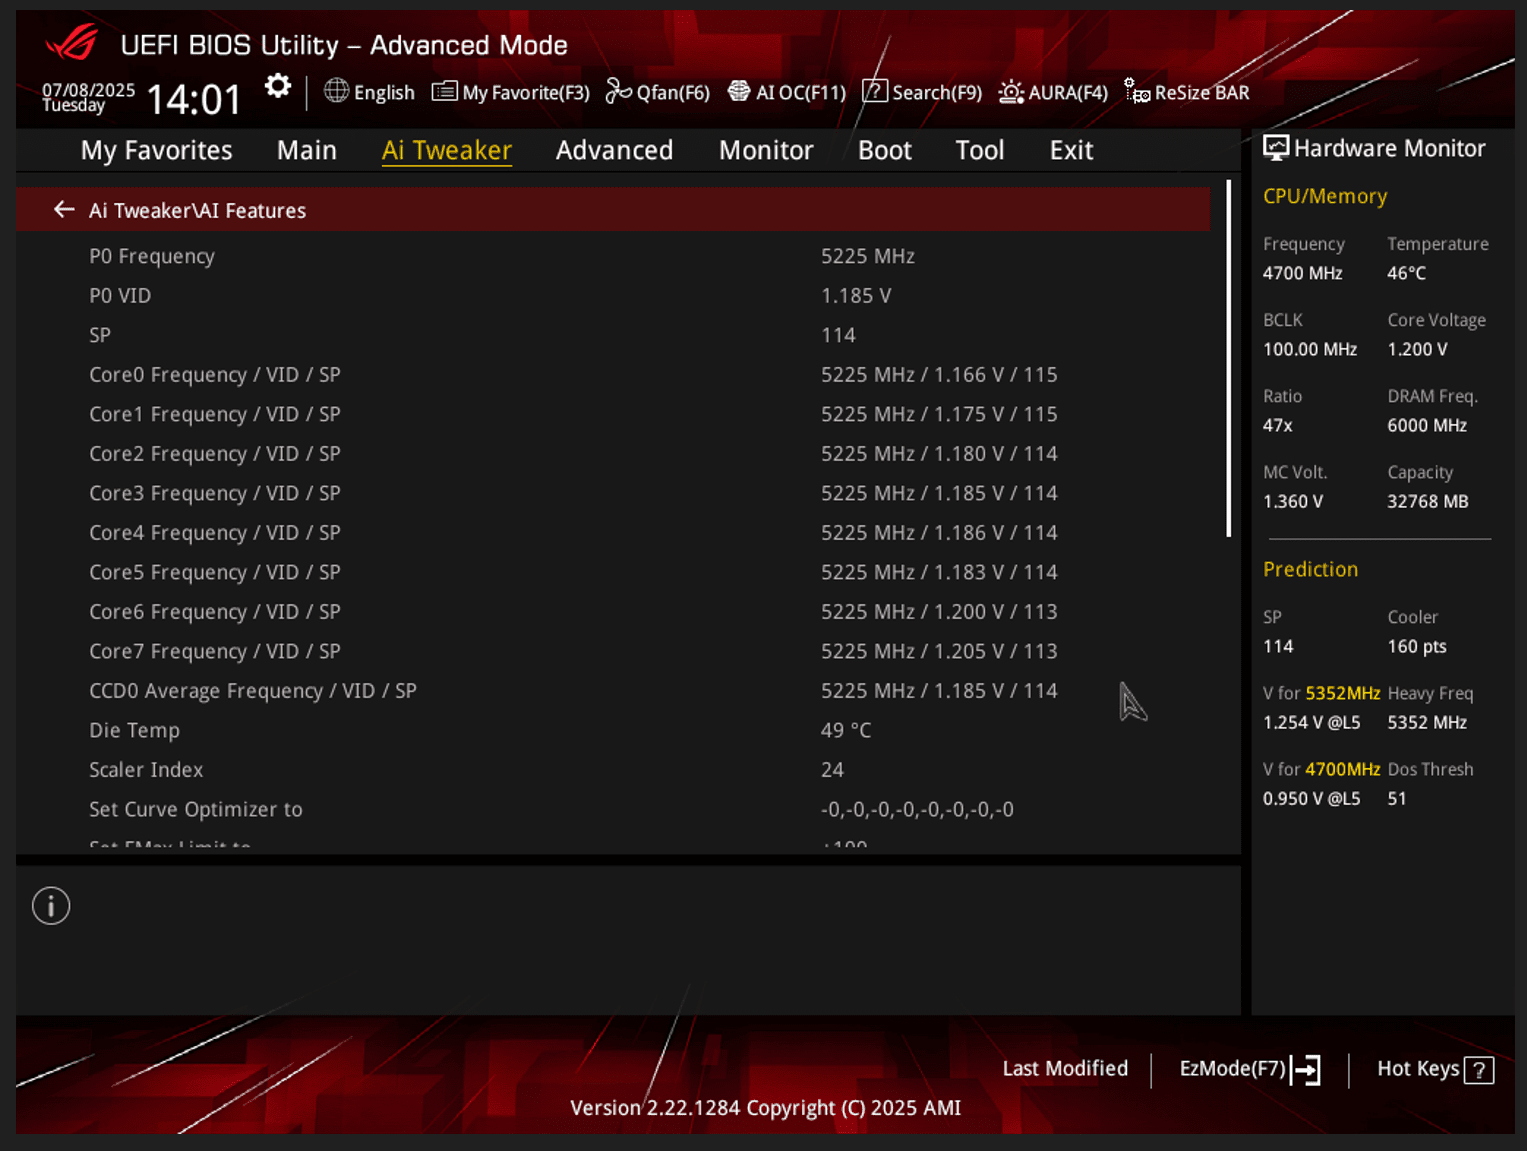Click the 5225 MHz / 1.205 V / 113 value

(939, 651)
